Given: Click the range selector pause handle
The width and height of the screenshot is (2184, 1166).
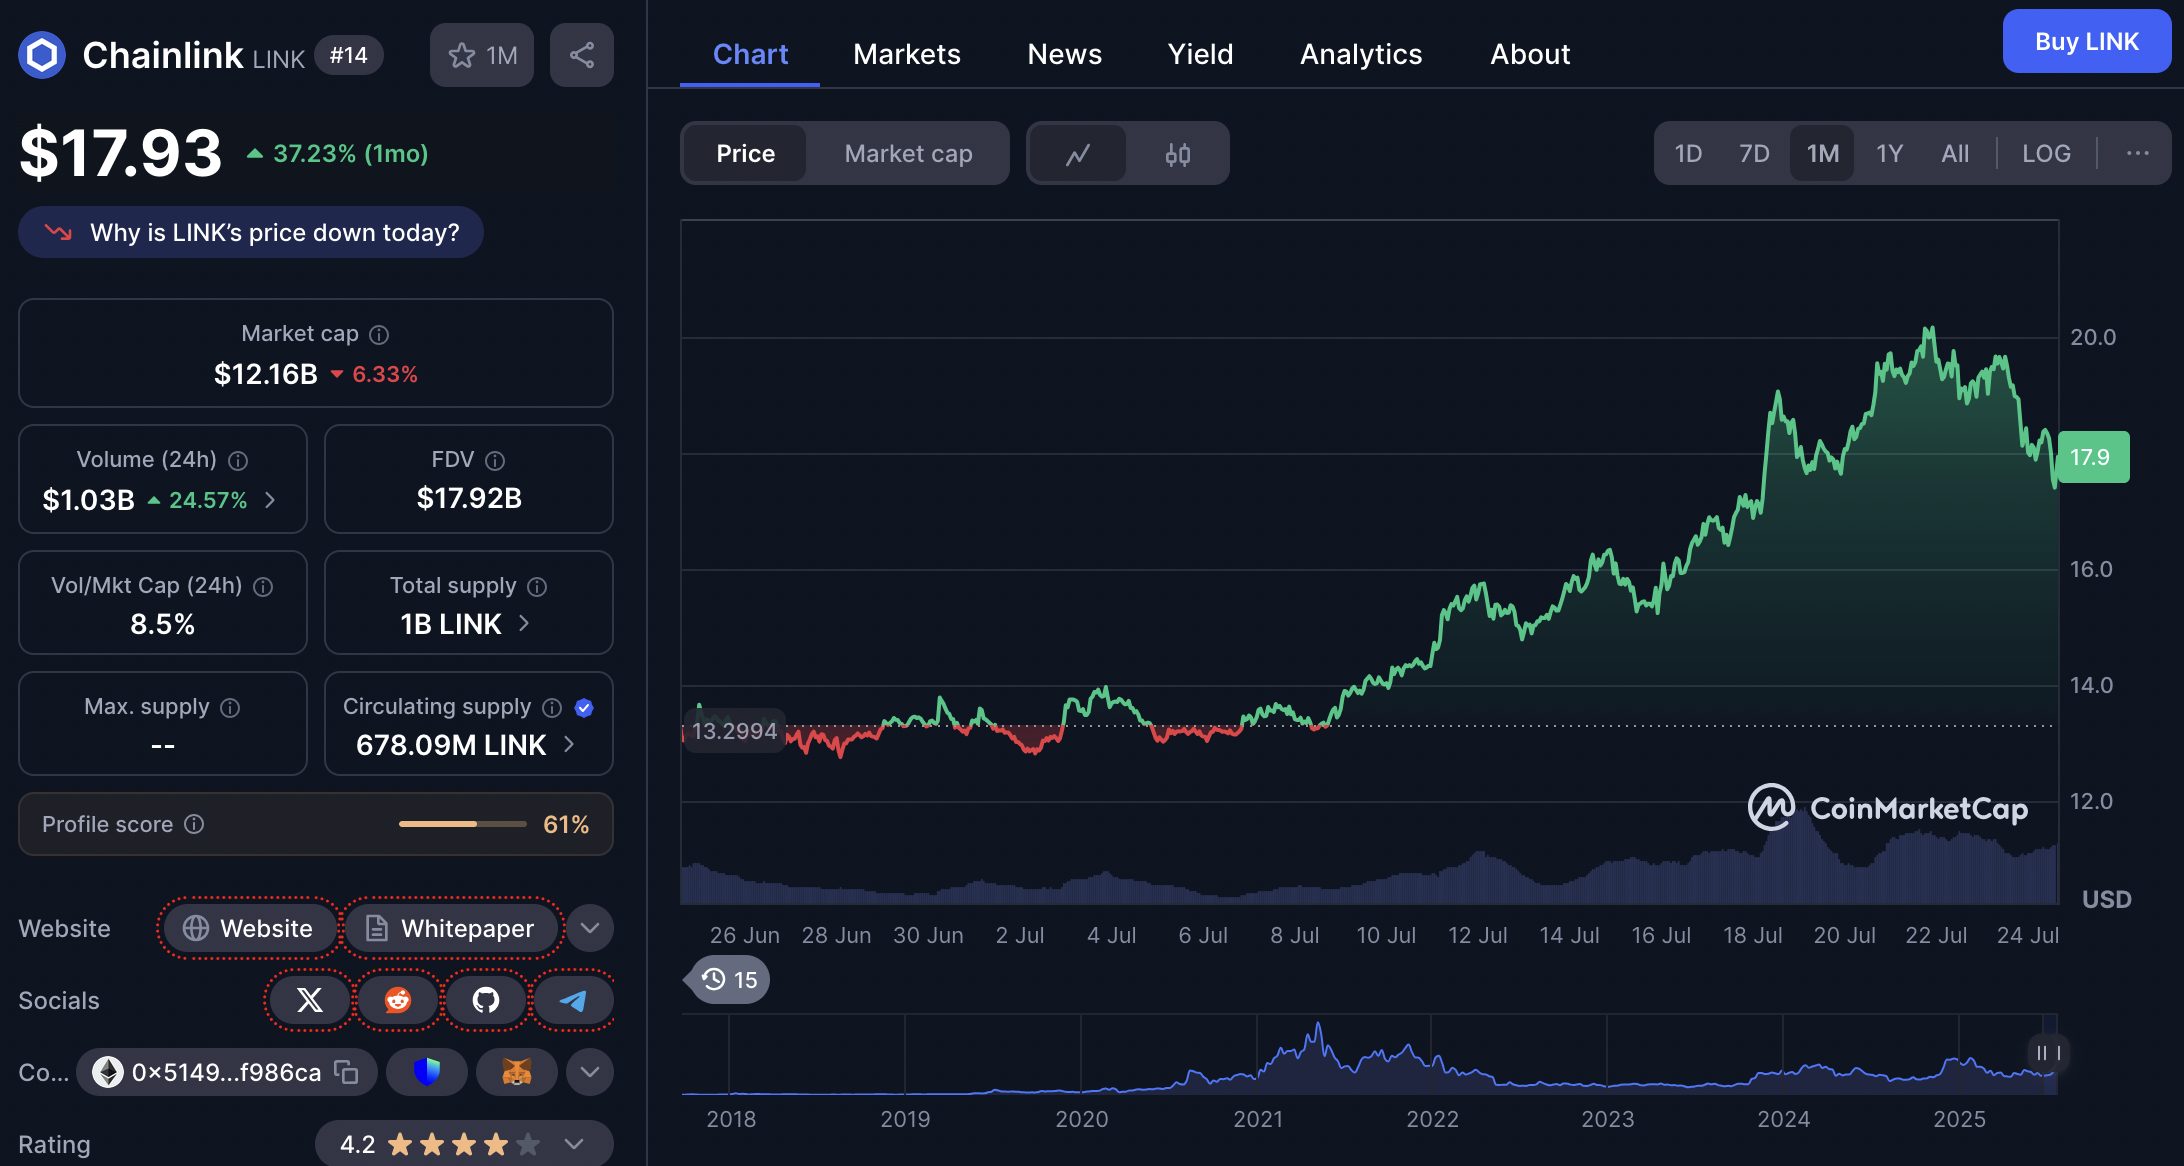Looking at the screenshot, I should (2048, 1053).
